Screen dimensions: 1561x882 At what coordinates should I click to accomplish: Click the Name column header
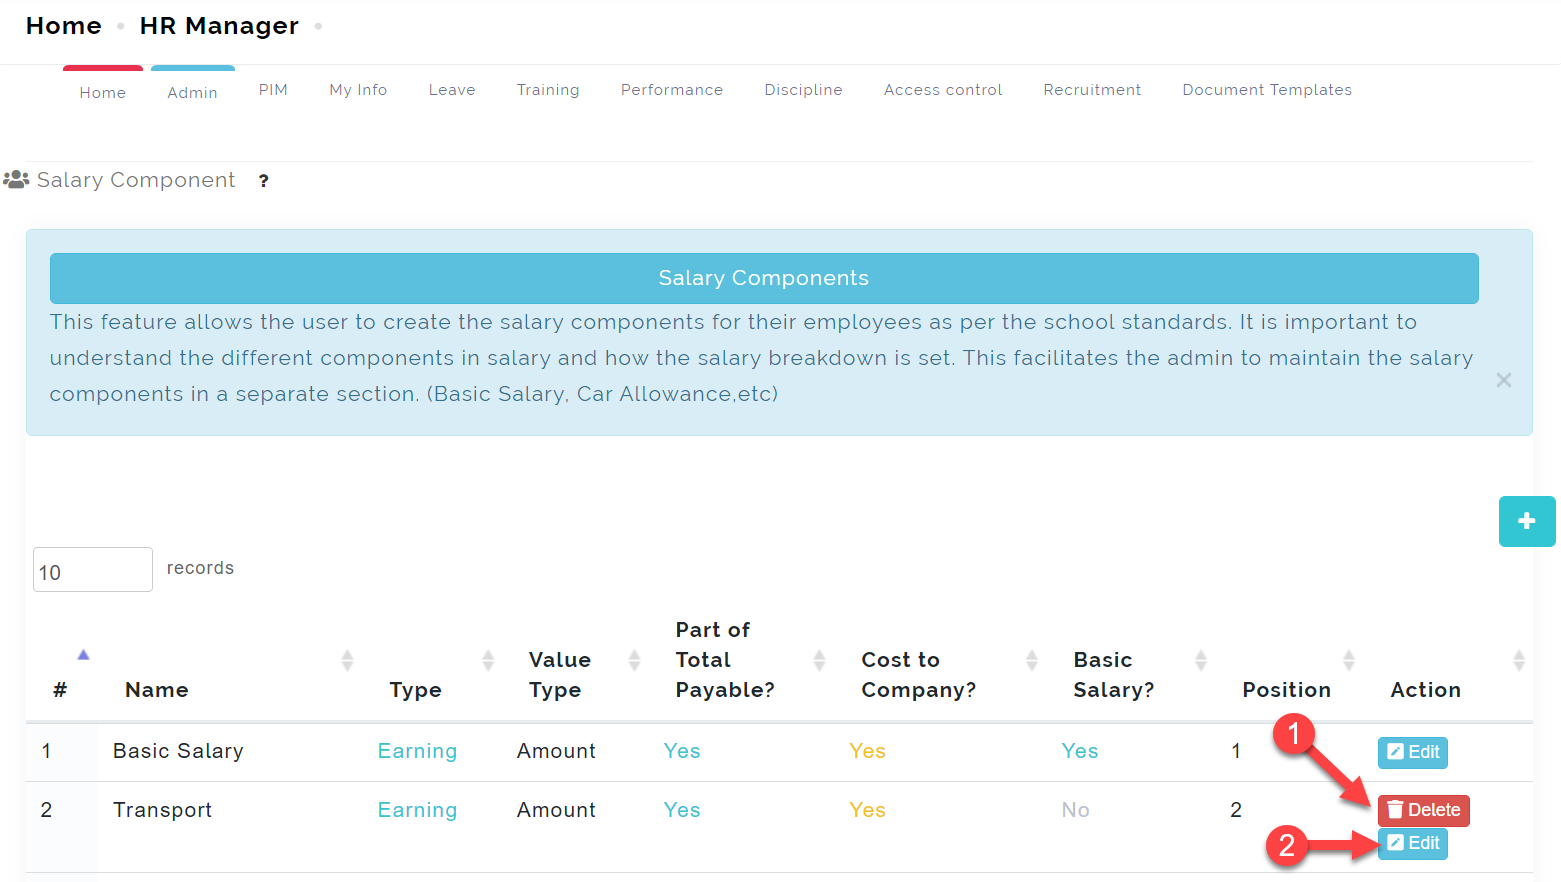pyautogui.click(x=157, y=690)
